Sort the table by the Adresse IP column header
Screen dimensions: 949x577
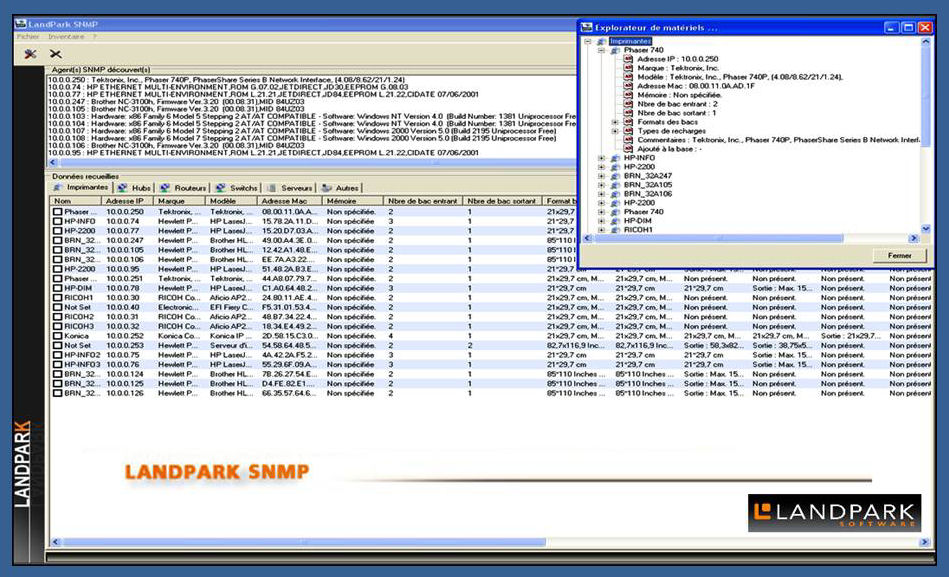126,201
